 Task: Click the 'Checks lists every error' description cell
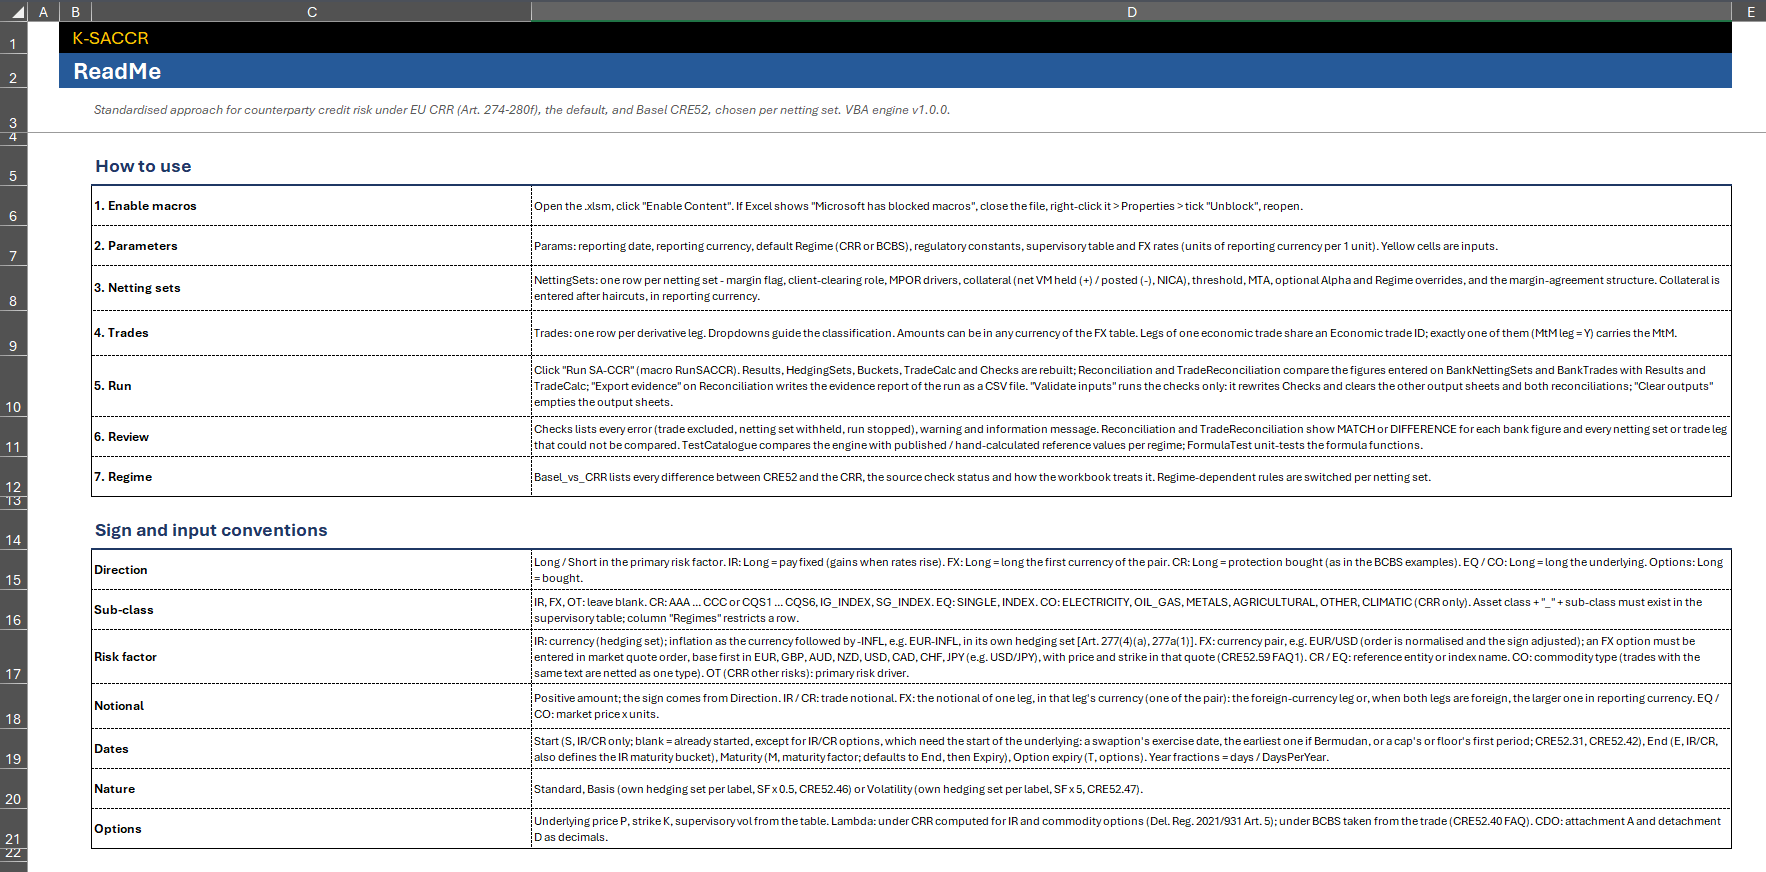[1131, 437]
